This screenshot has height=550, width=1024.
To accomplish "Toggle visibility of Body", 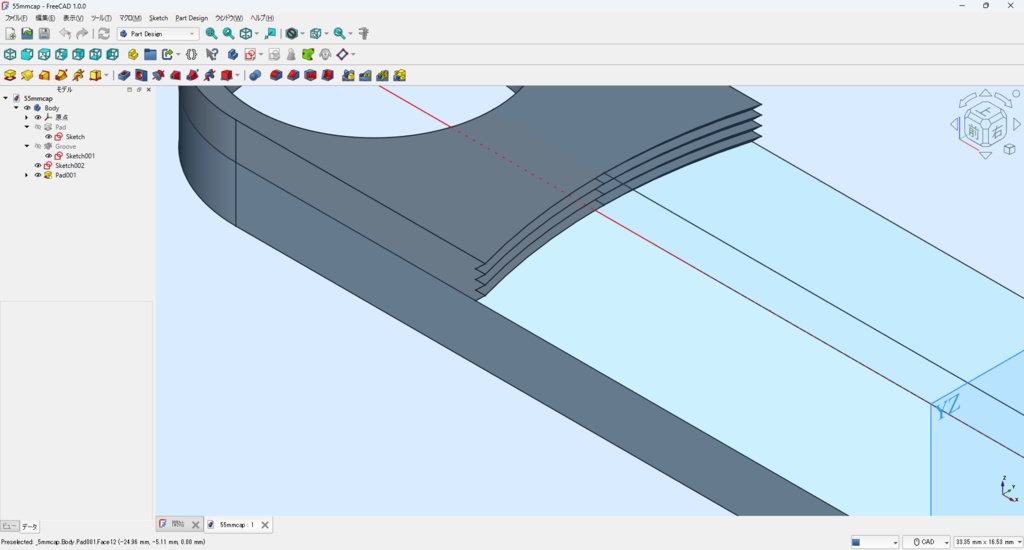I will point(27,108).
